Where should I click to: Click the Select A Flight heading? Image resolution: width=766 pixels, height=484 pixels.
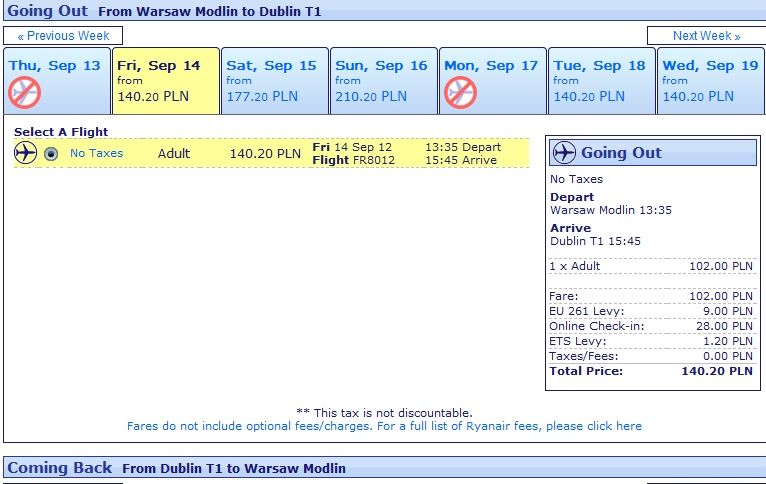click(61, 132)
